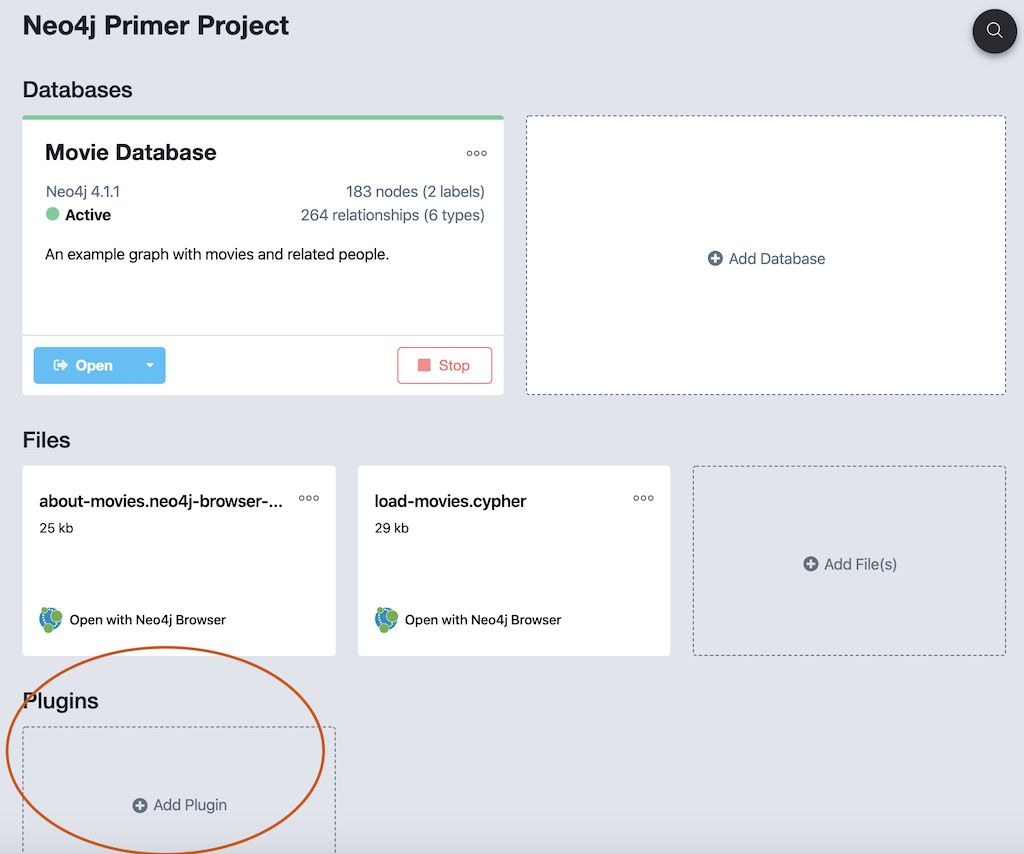Click the Active status label
This screenshot has height=854, width=1024.
tap(88, 215)
